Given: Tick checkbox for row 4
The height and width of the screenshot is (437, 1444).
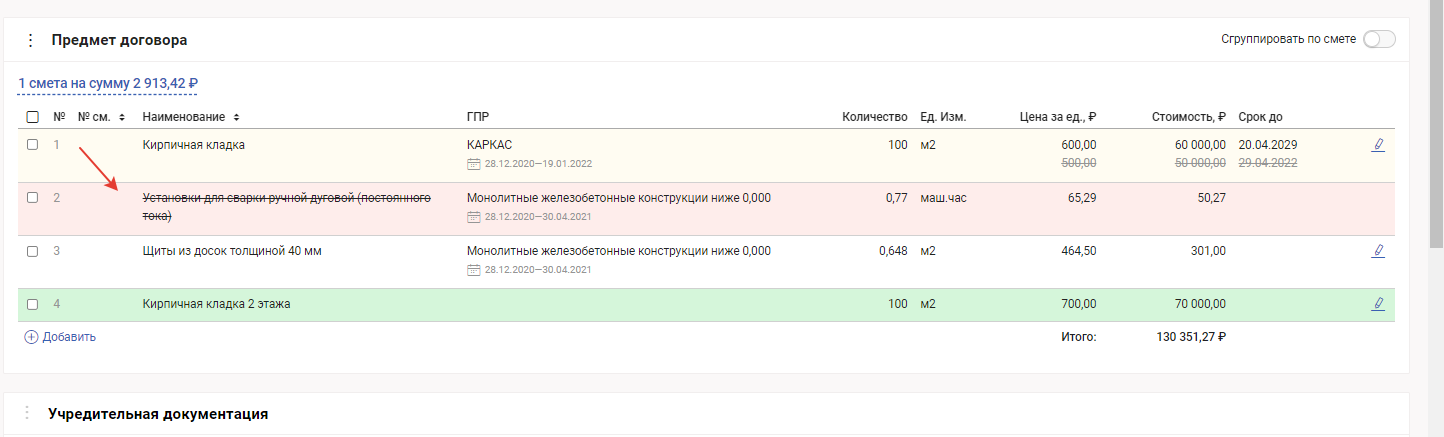Looking at the screenshot, I should pyautogui.click(x=33, y=304).
